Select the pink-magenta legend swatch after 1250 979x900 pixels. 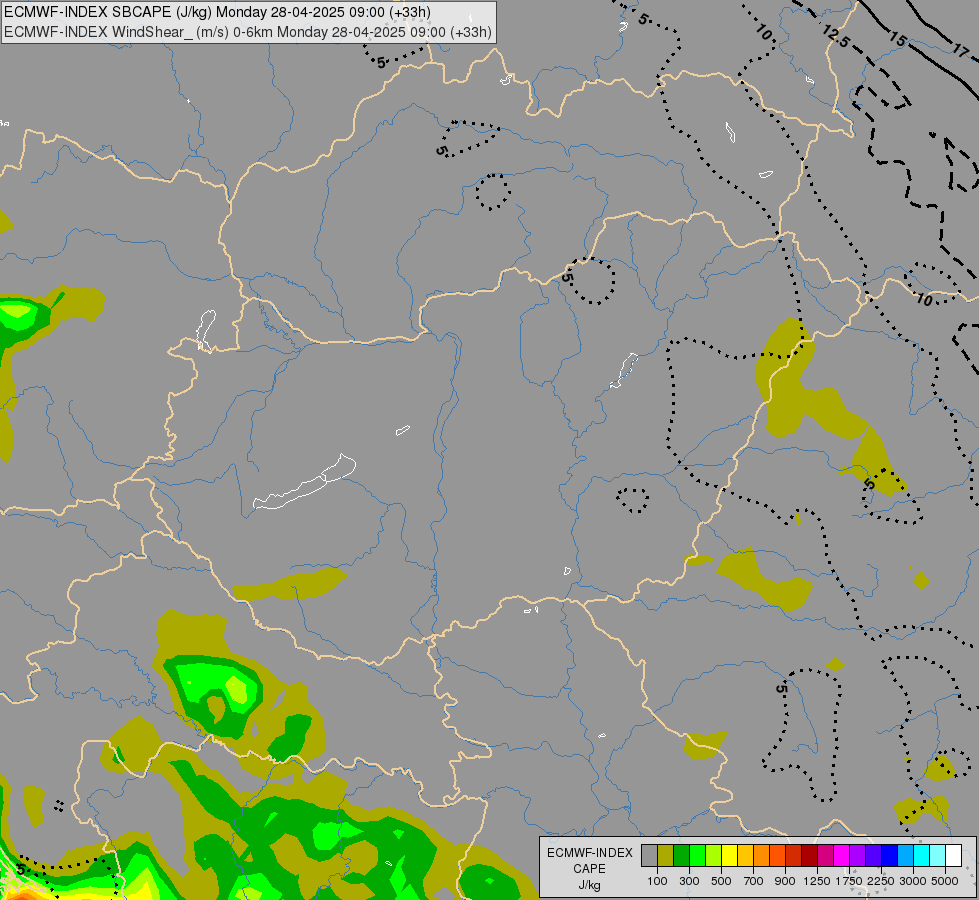[x=825, y=855]
